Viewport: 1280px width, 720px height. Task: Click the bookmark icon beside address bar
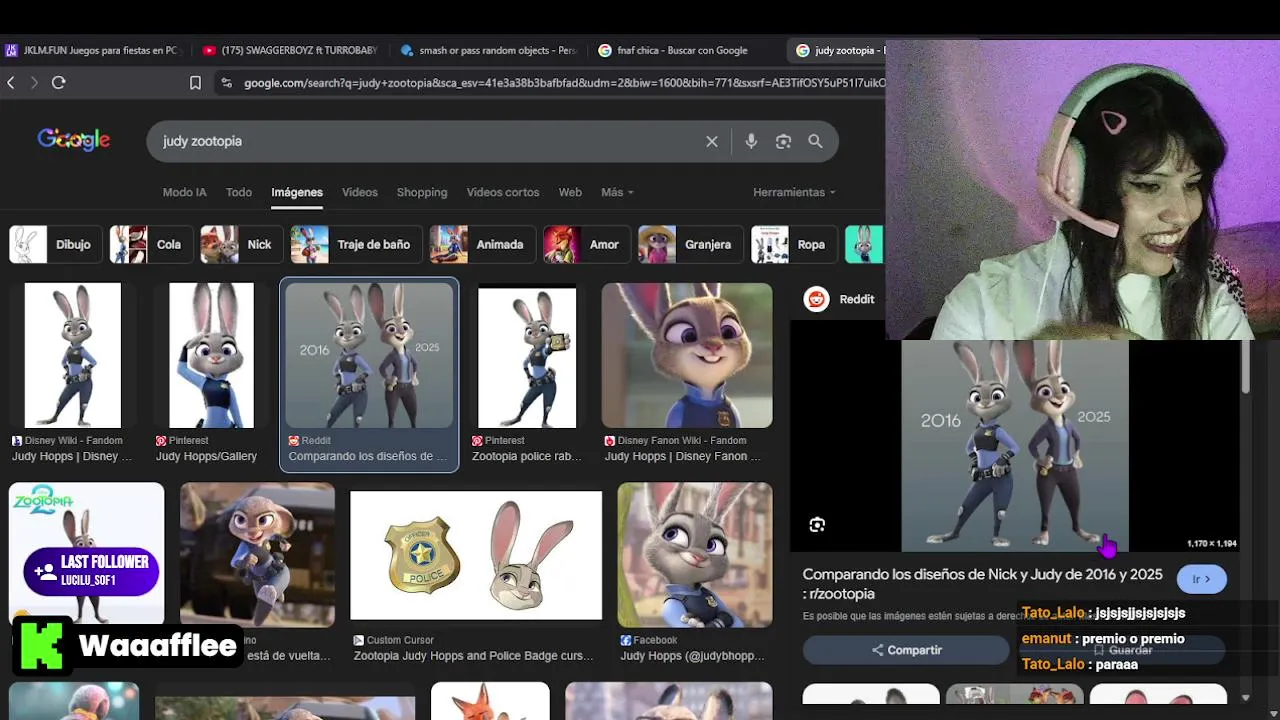196,83
